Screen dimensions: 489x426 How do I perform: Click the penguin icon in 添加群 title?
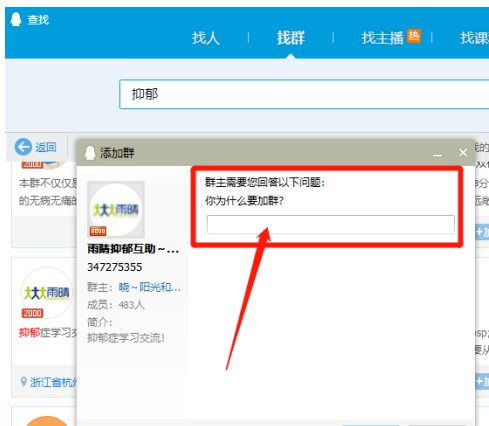pos(90,153)
